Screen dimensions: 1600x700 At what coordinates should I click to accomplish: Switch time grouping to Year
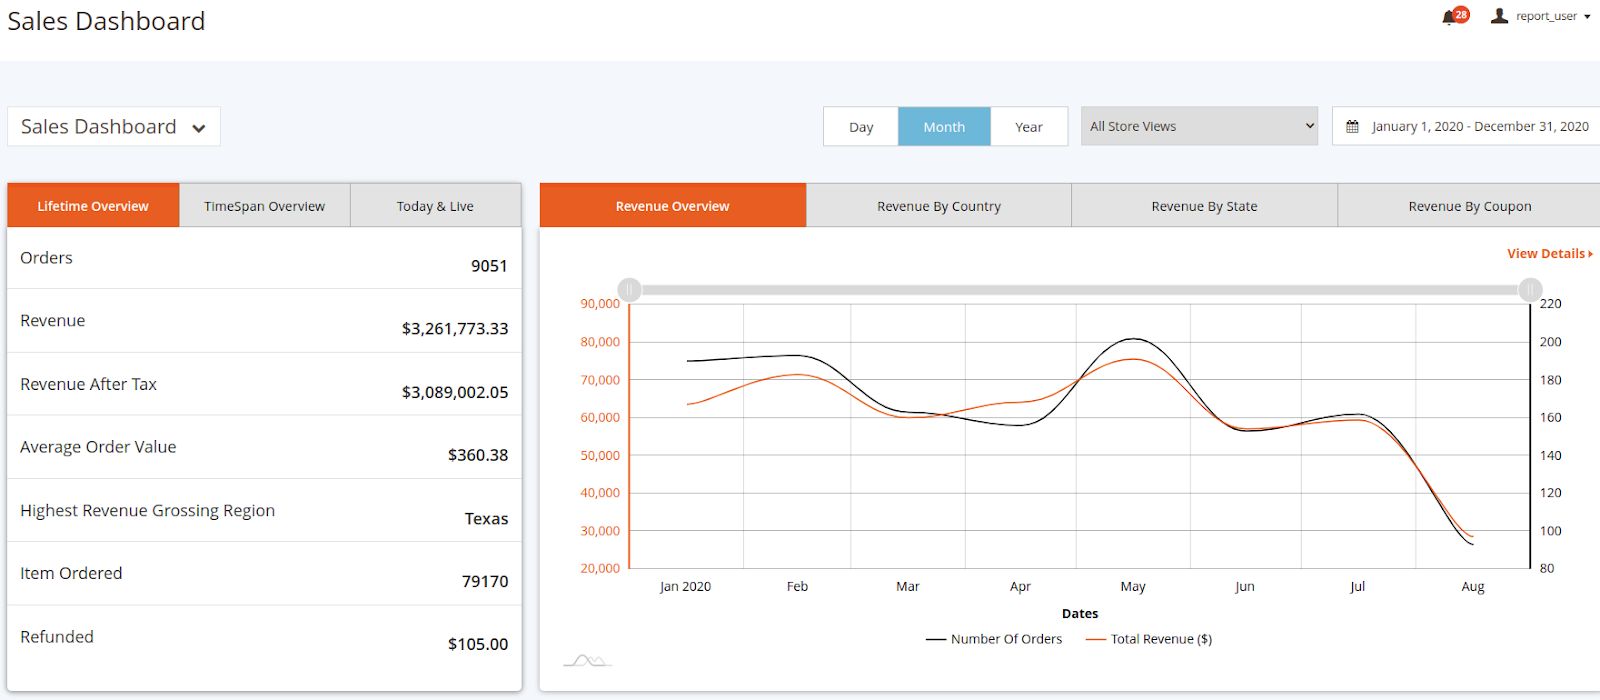coord(1028,127)
